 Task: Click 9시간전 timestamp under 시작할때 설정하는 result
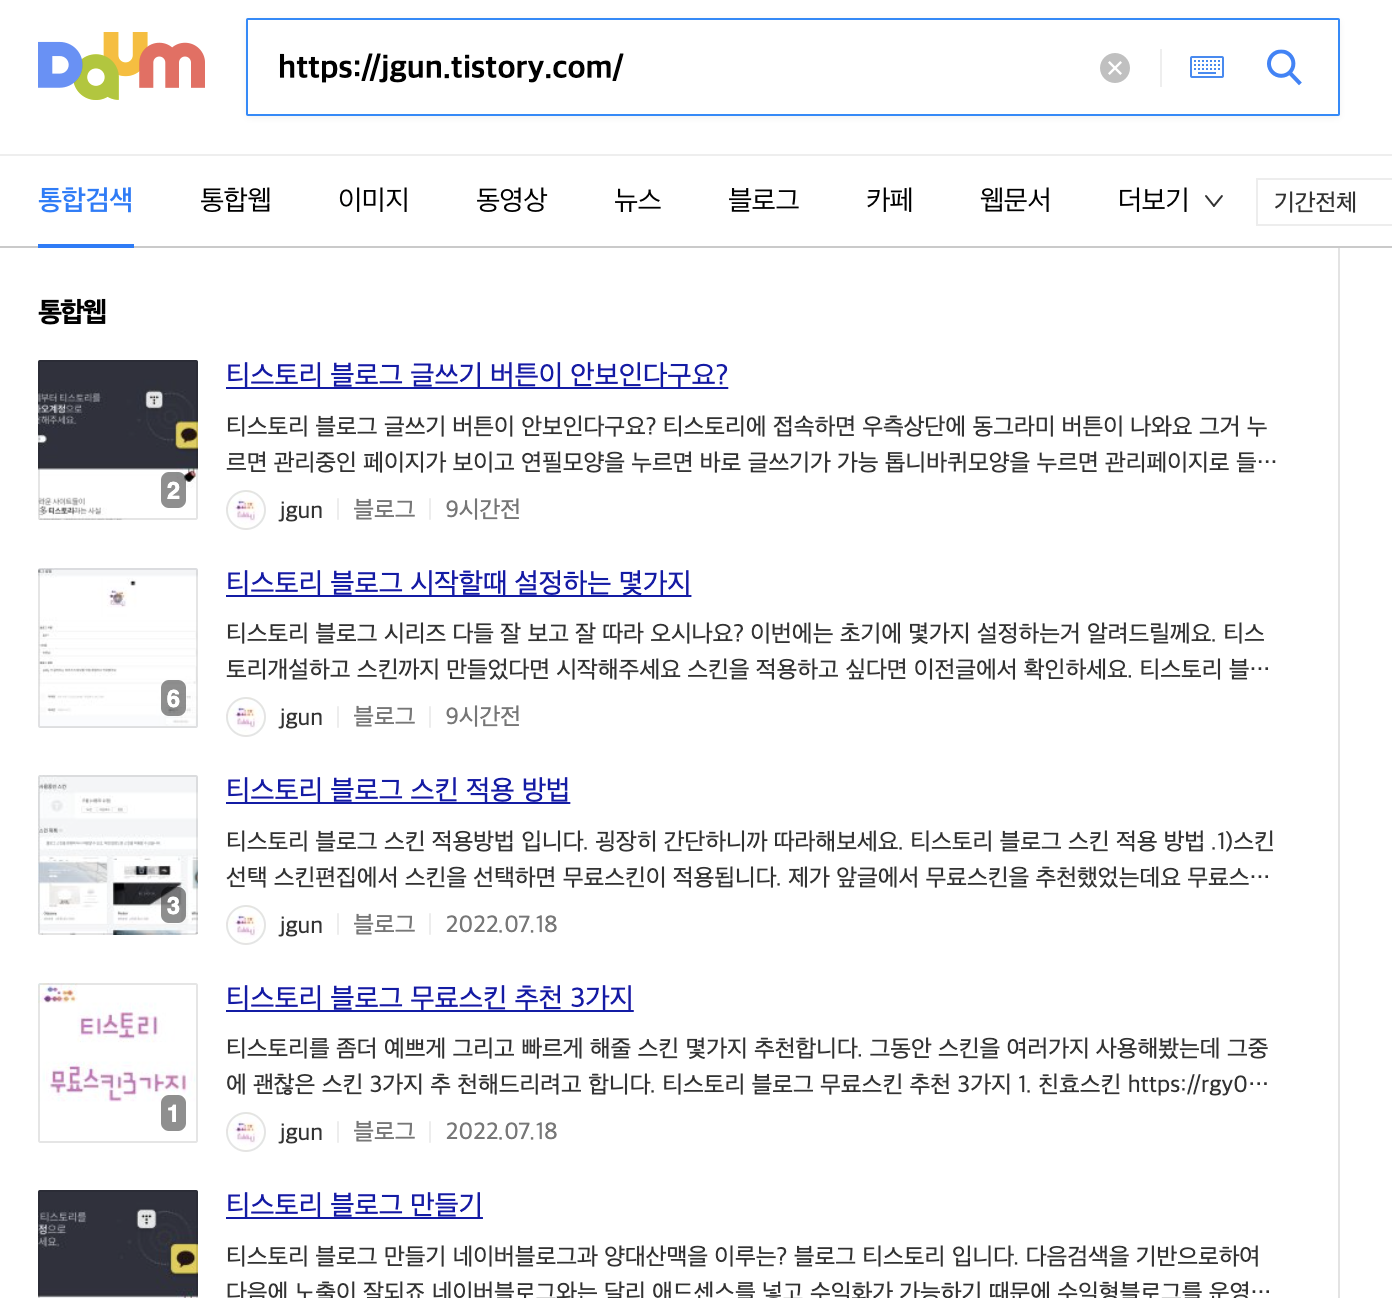coord(483,716)
